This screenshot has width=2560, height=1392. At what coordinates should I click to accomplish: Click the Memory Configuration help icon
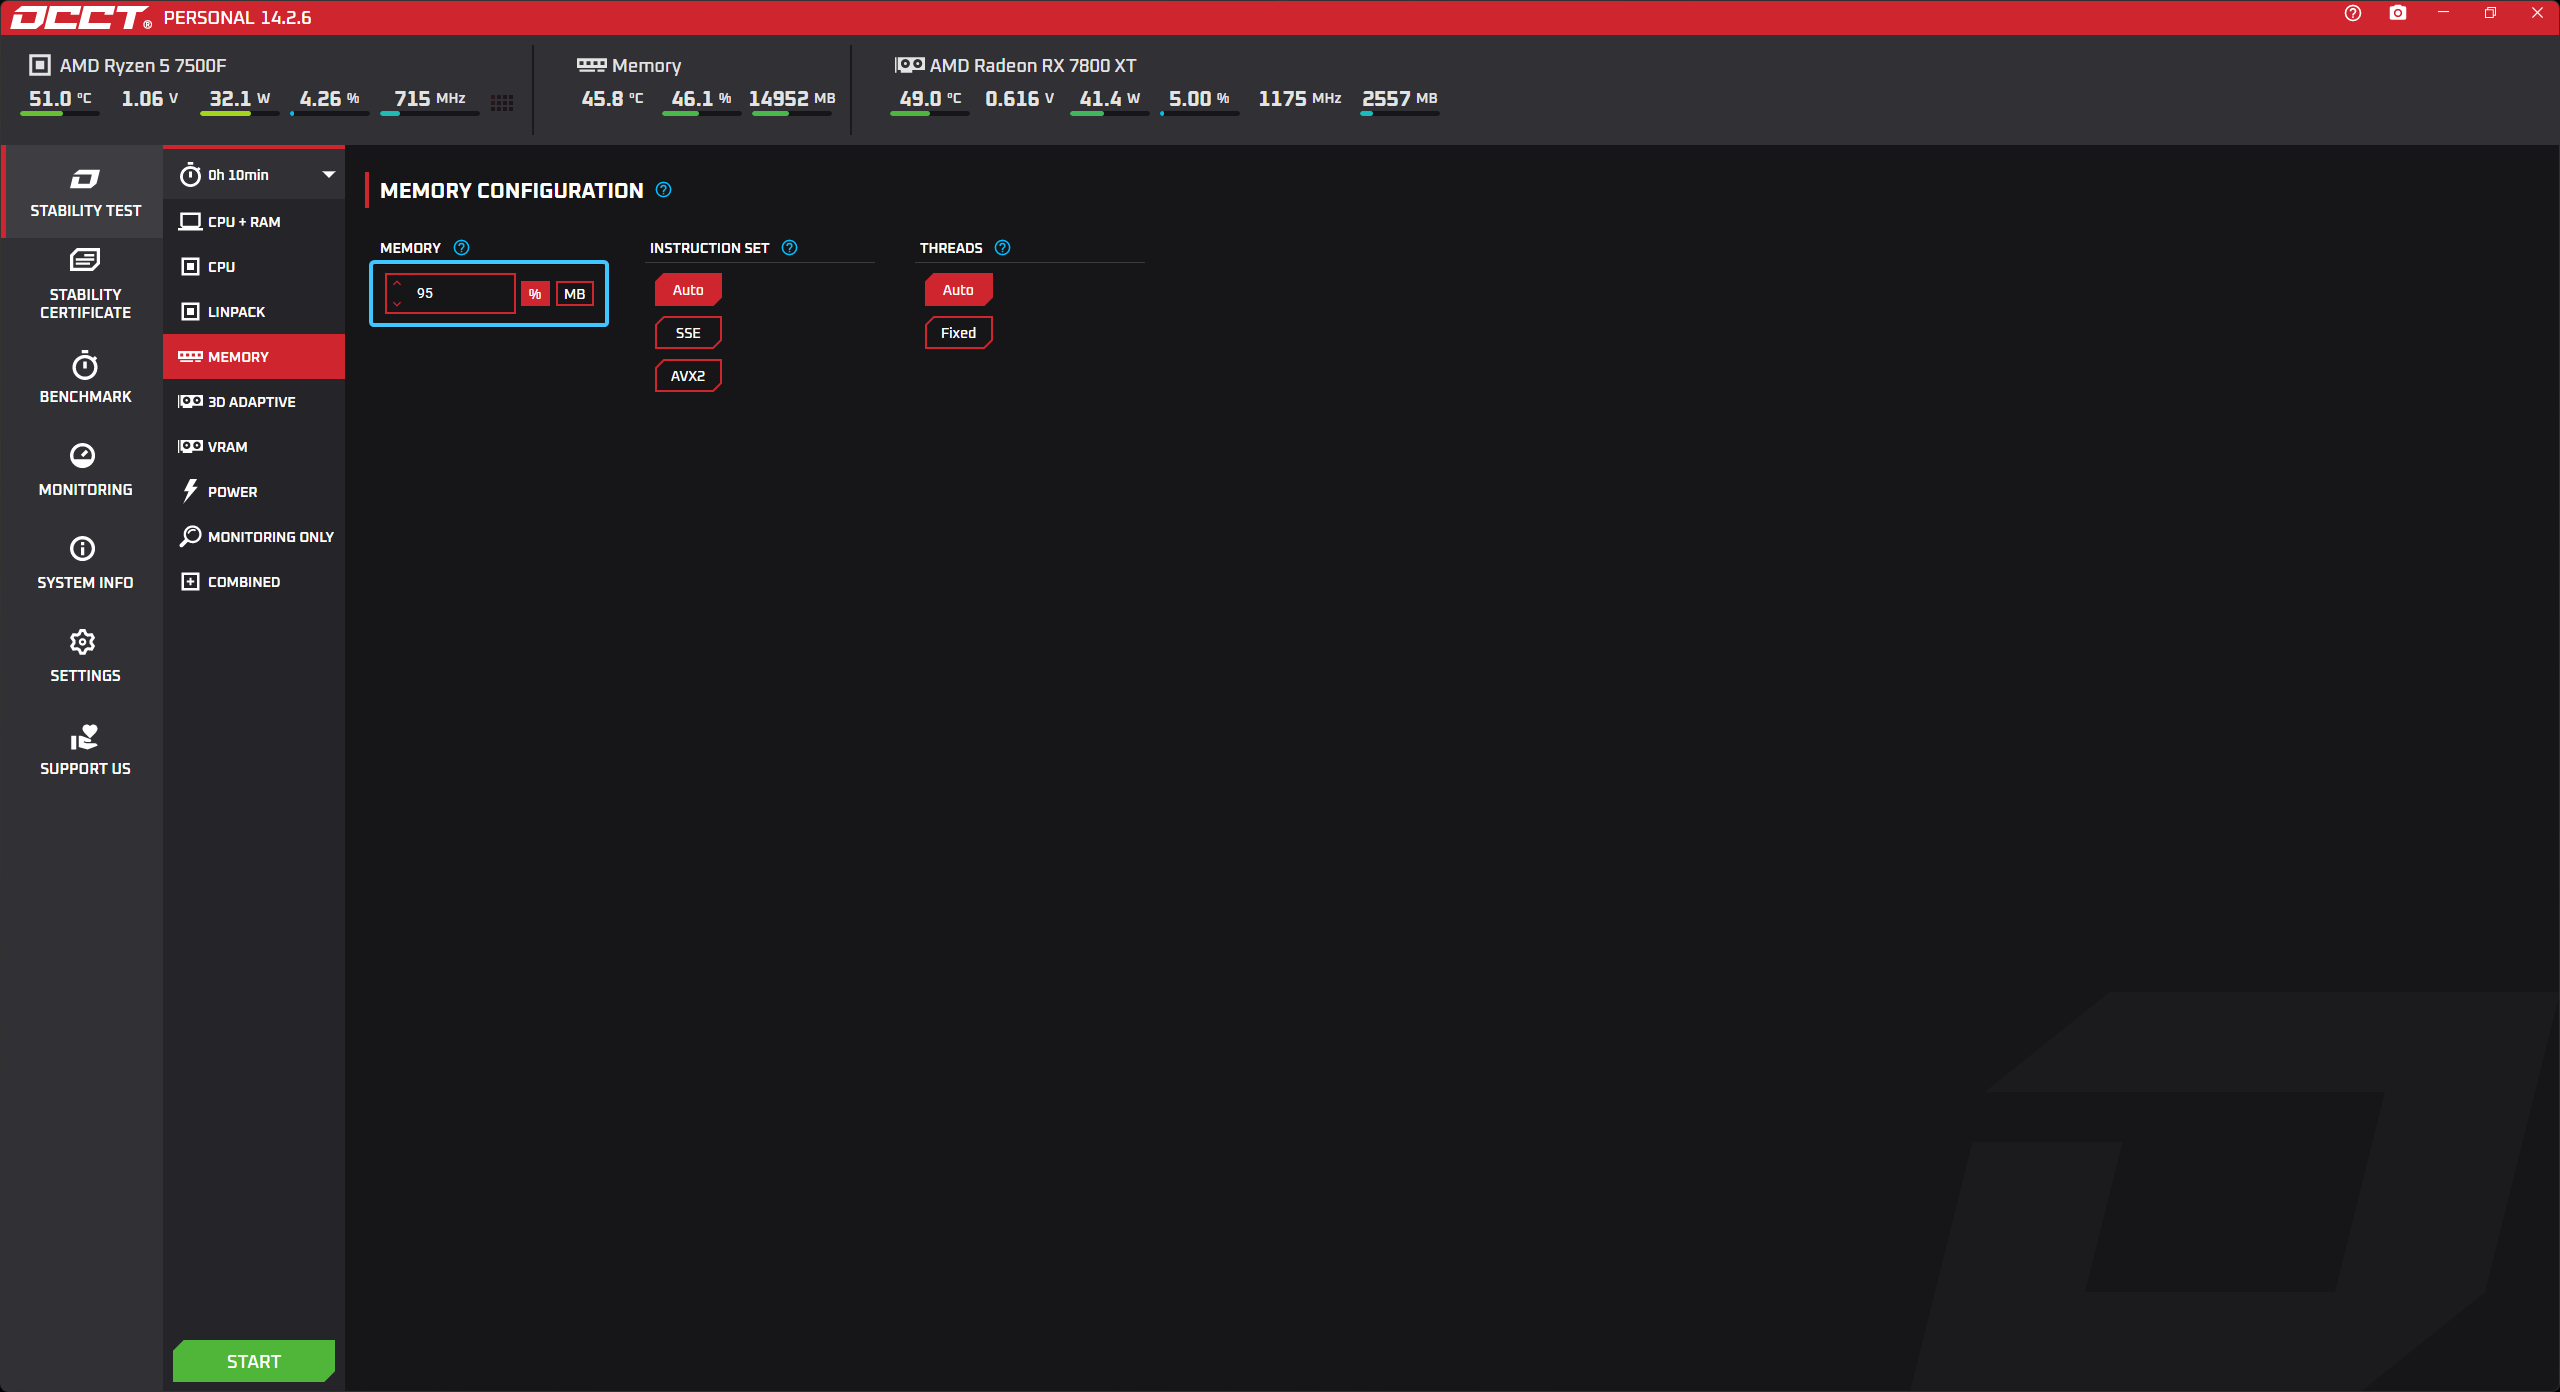(663, 190)
